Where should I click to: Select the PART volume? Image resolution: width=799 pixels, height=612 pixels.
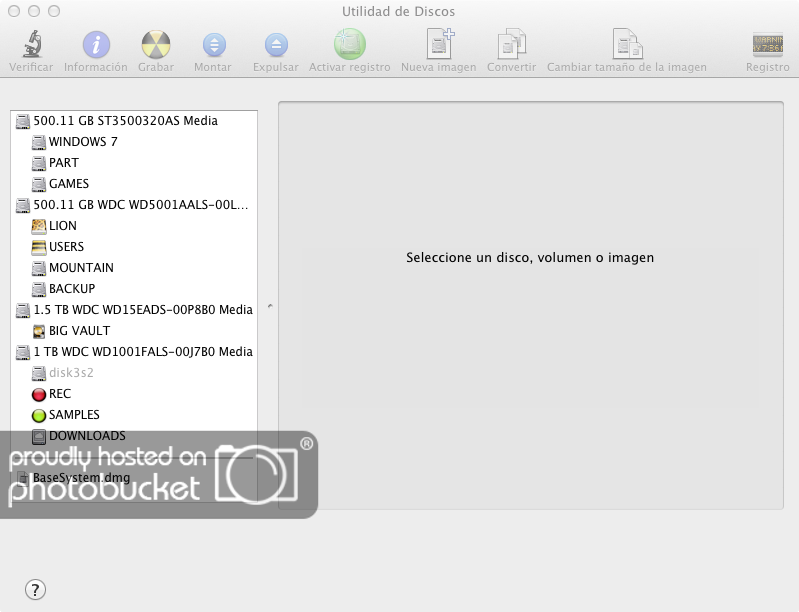pyautogui.click(x=134, y=163)
